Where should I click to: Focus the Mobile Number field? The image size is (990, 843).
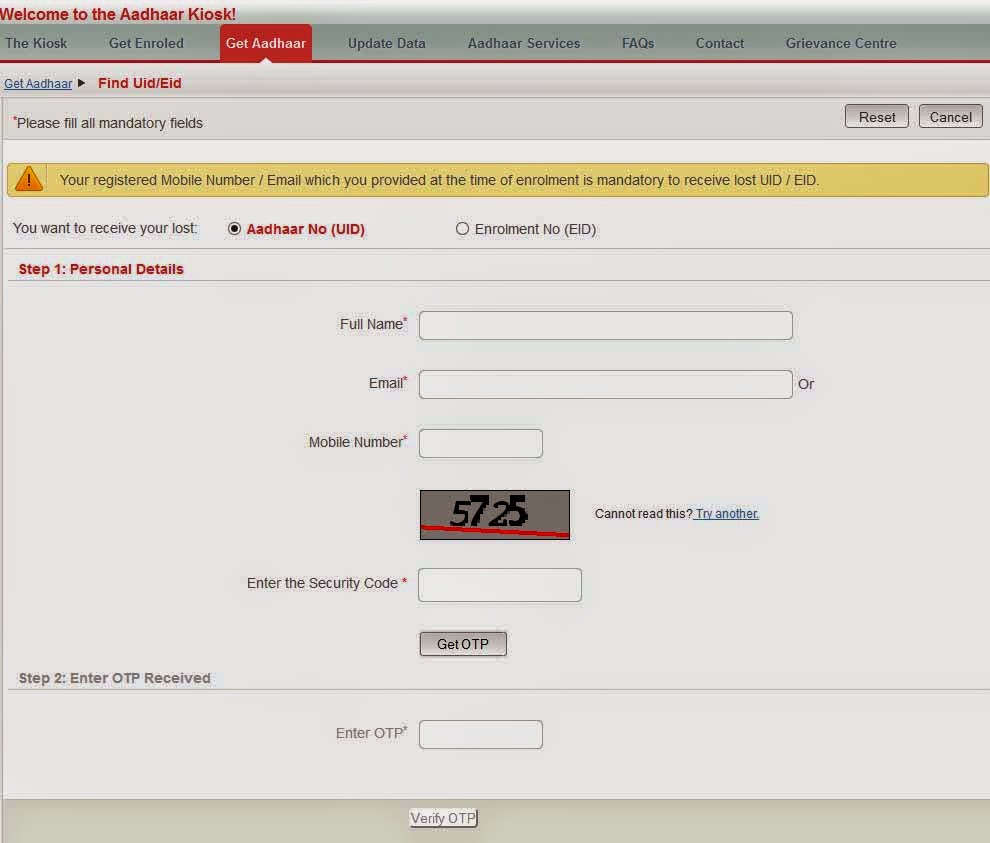(x=480, y=443)
